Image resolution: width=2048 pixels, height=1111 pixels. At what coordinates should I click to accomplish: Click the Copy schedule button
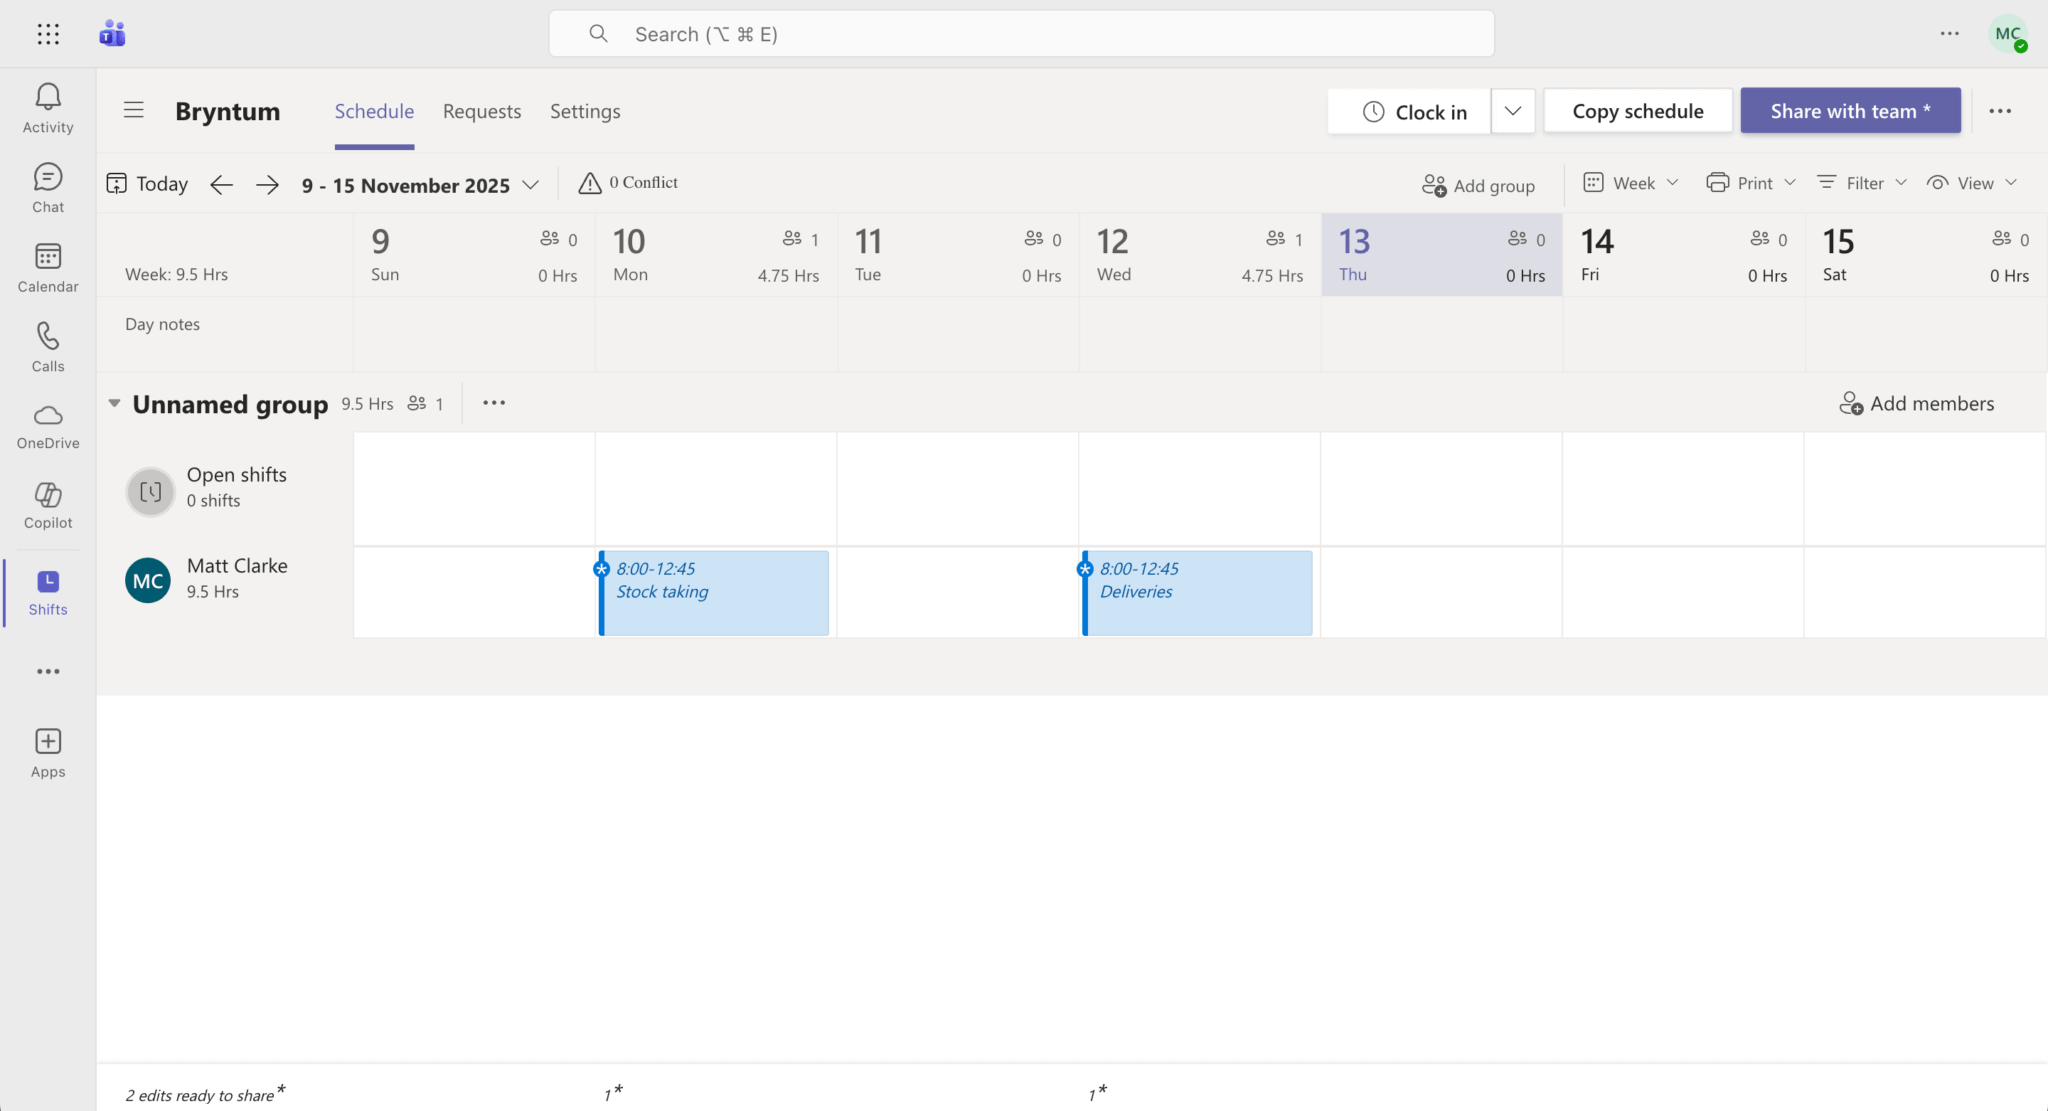(1637, 111)
